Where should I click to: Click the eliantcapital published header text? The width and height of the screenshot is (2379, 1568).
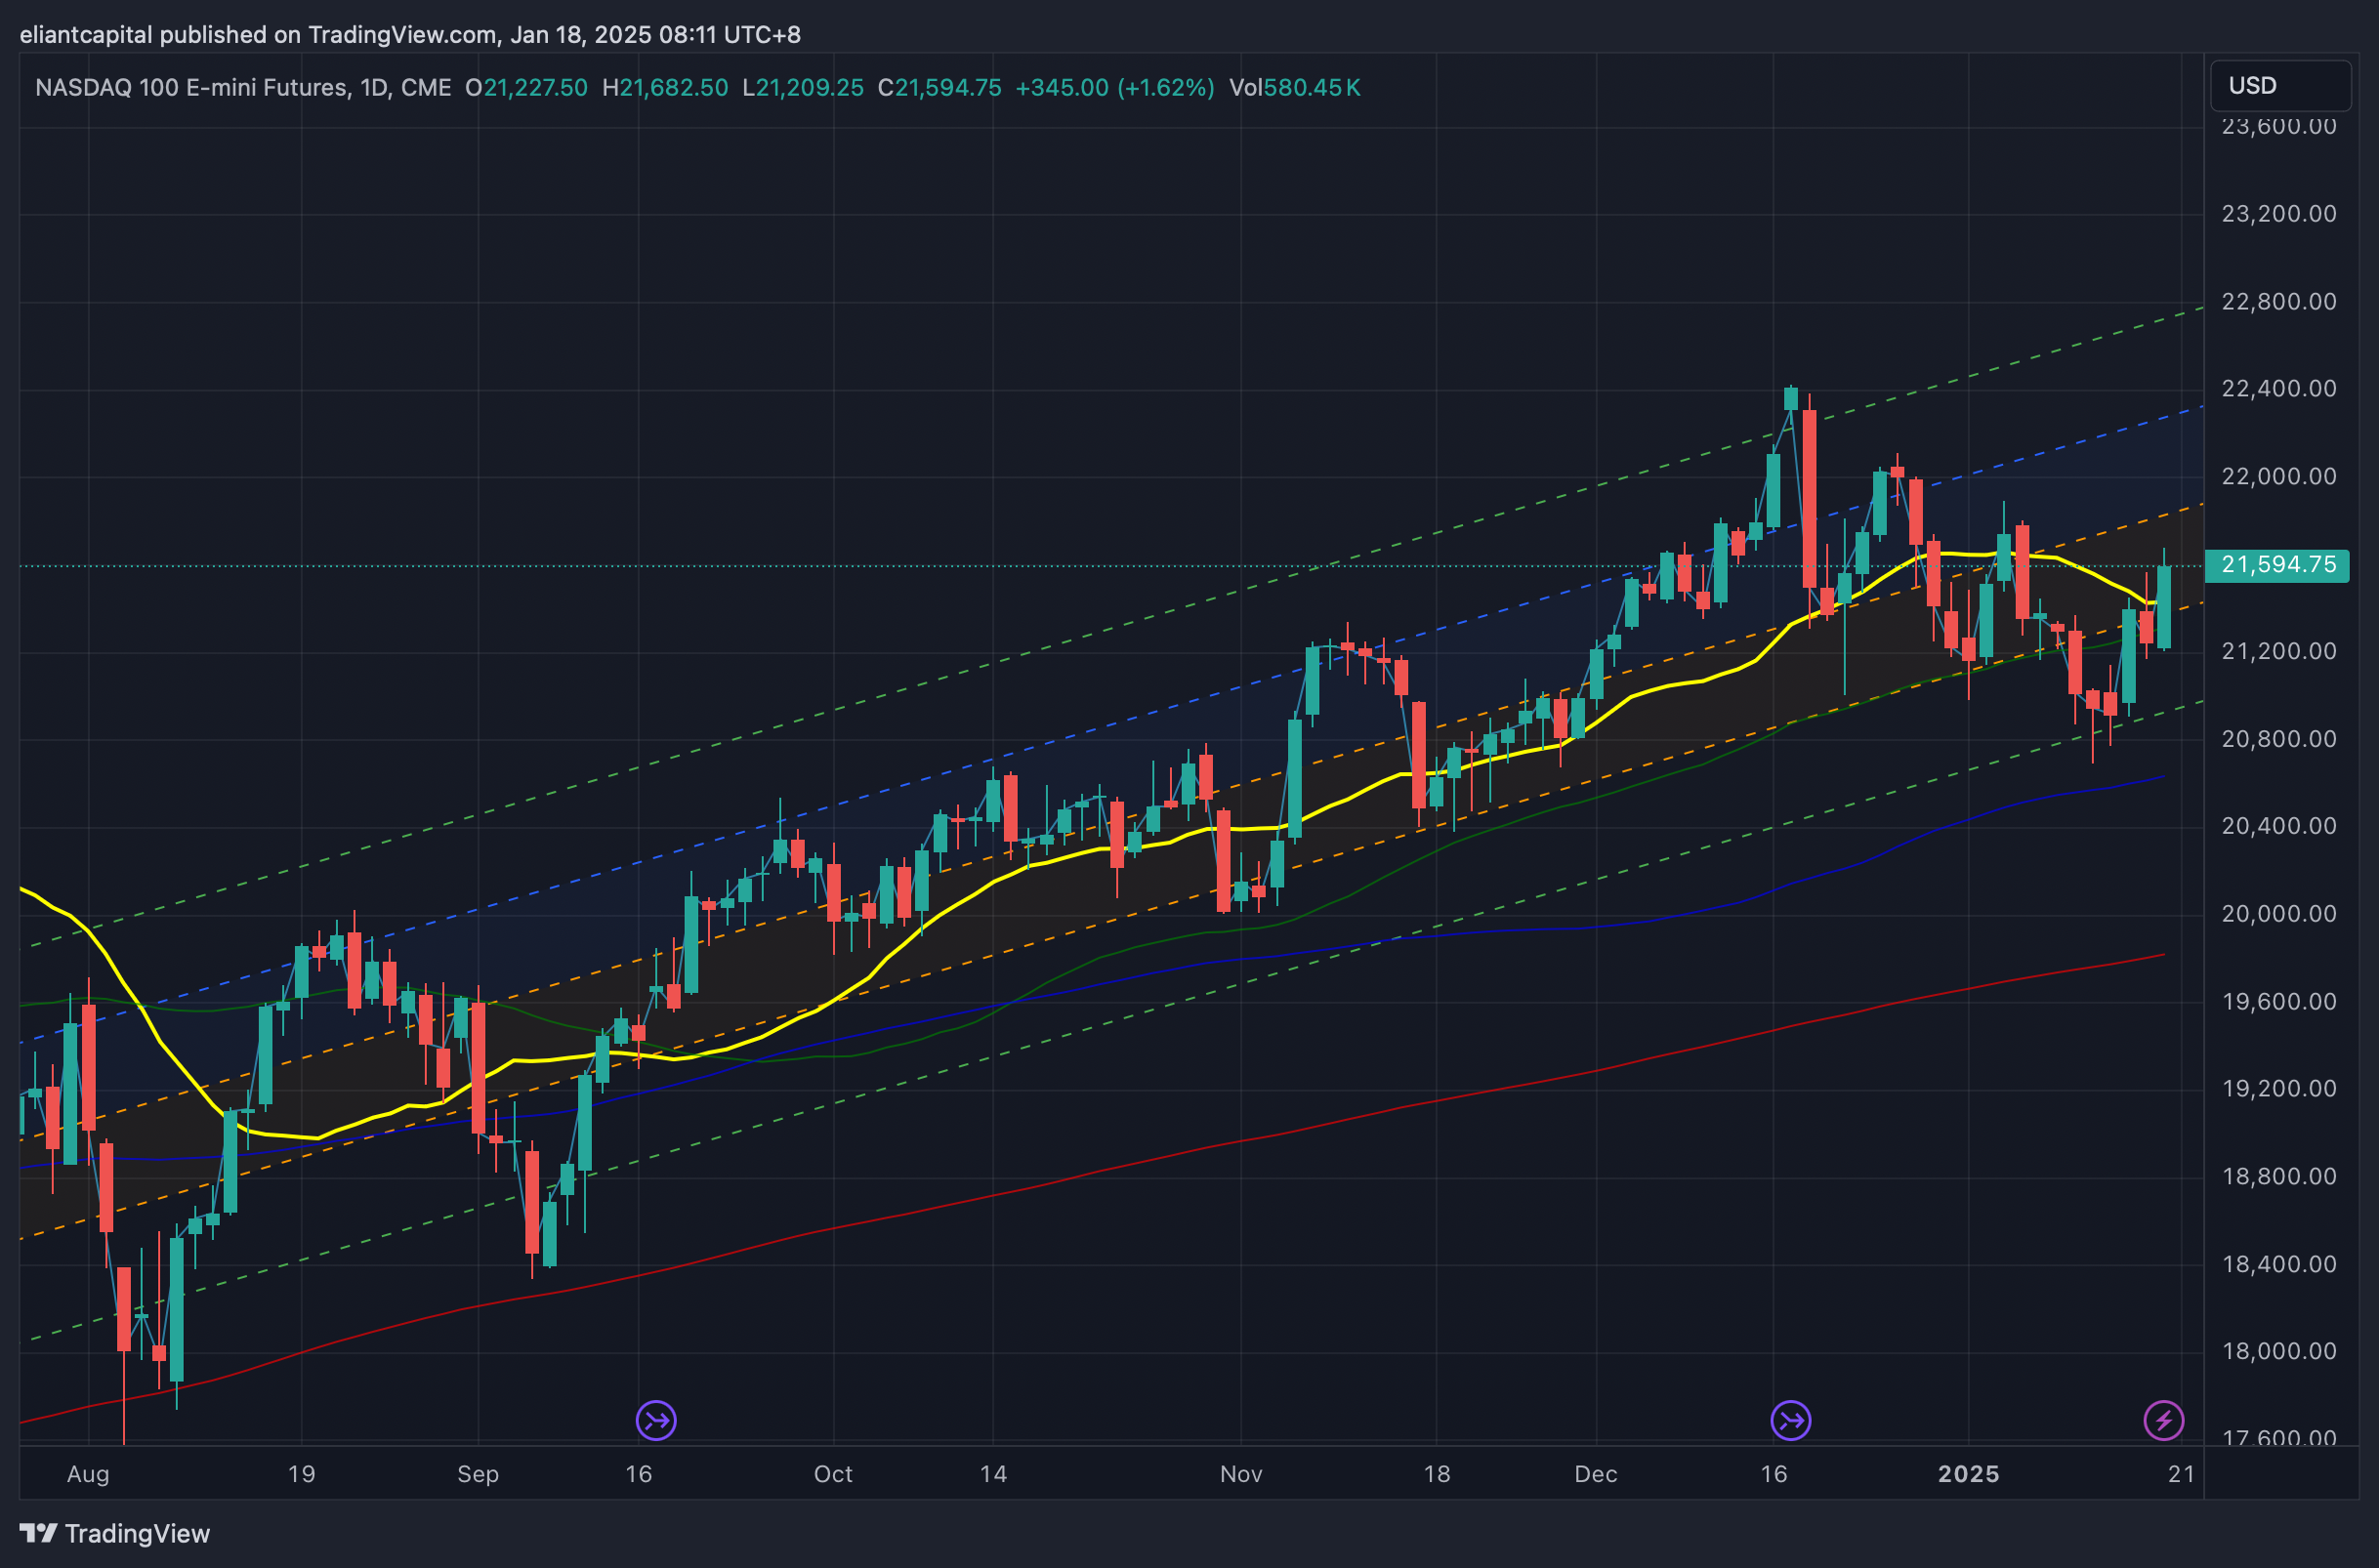(410, 35)
